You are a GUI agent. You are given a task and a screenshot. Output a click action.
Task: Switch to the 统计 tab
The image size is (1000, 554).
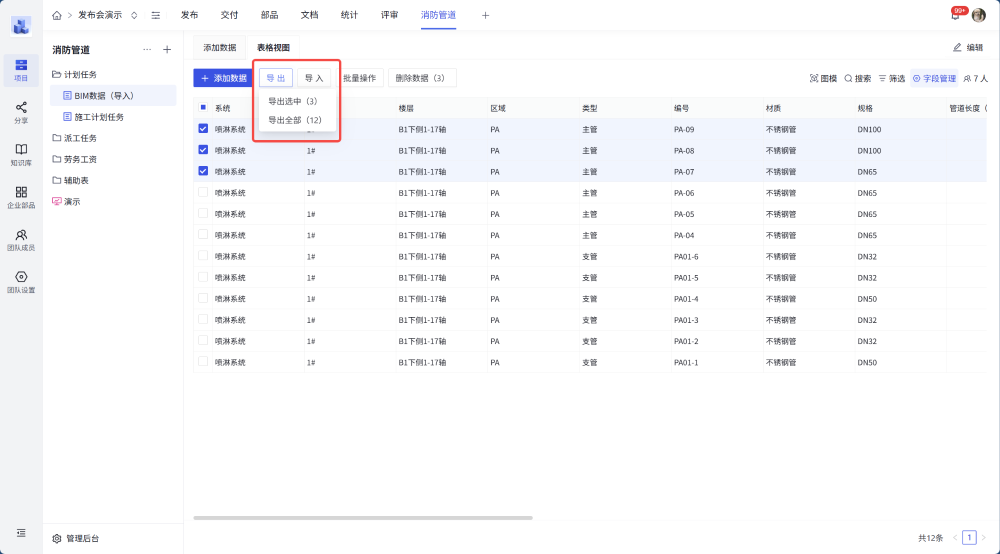pyautogui.click(x=349, y=15)
